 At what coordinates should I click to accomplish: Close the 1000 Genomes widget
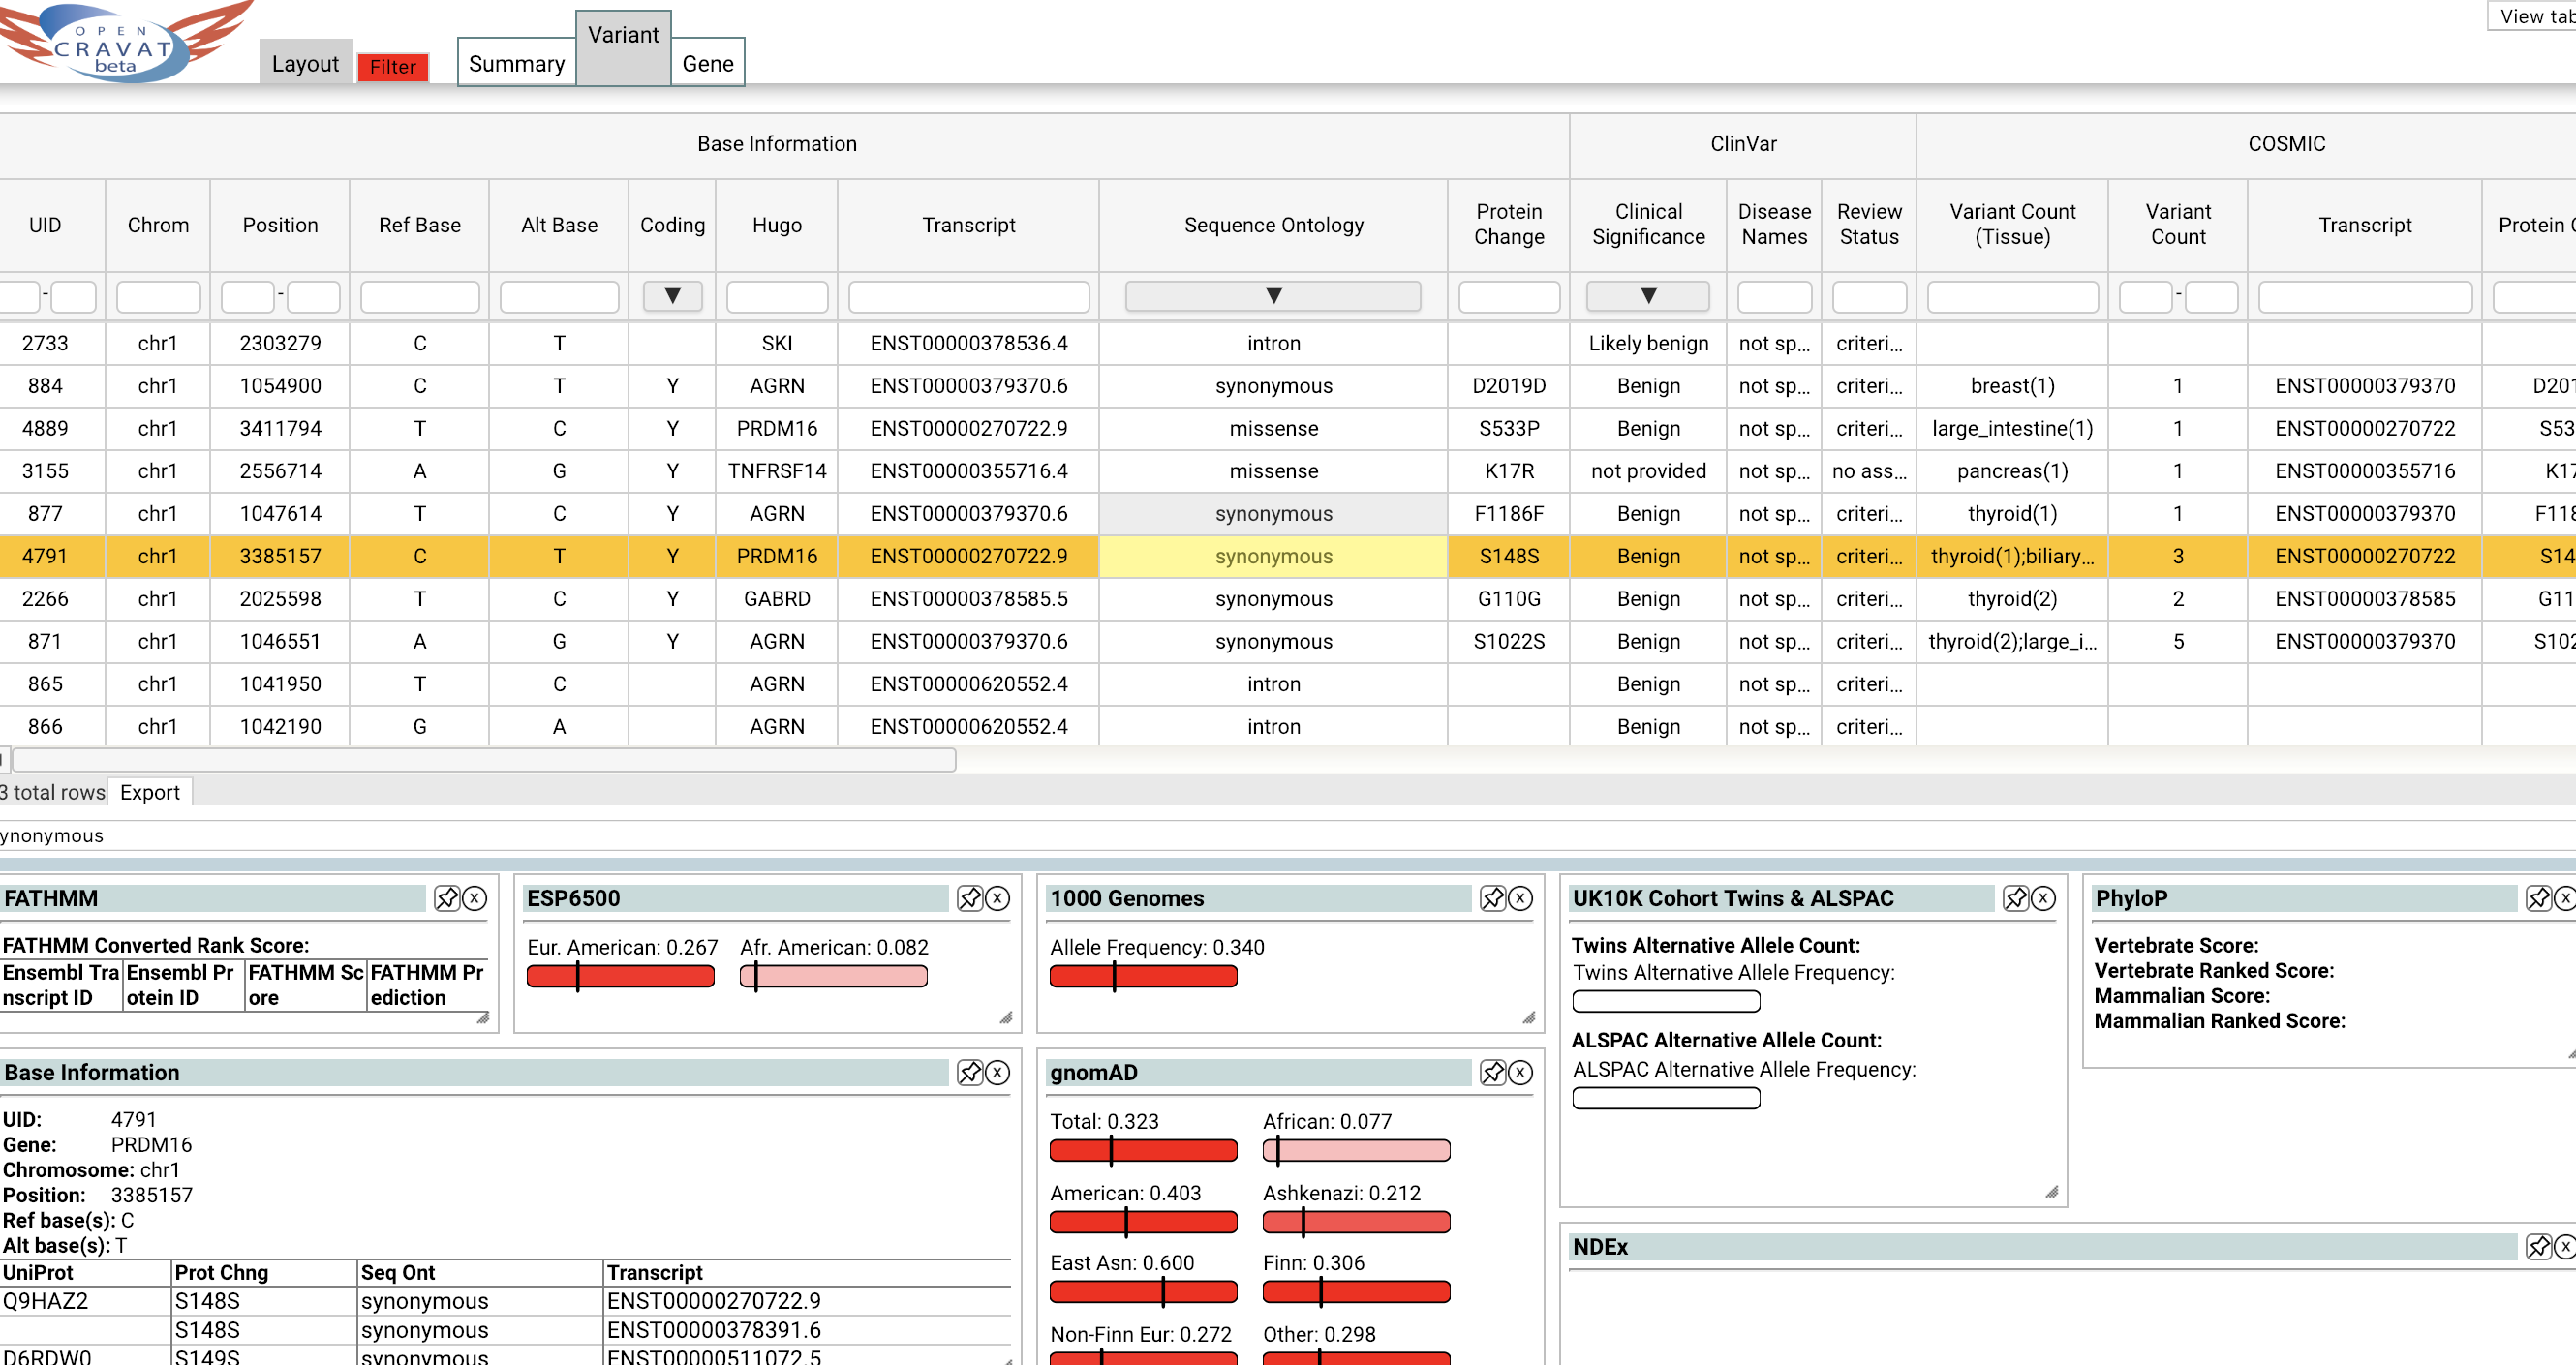(x=1521, y=898)
